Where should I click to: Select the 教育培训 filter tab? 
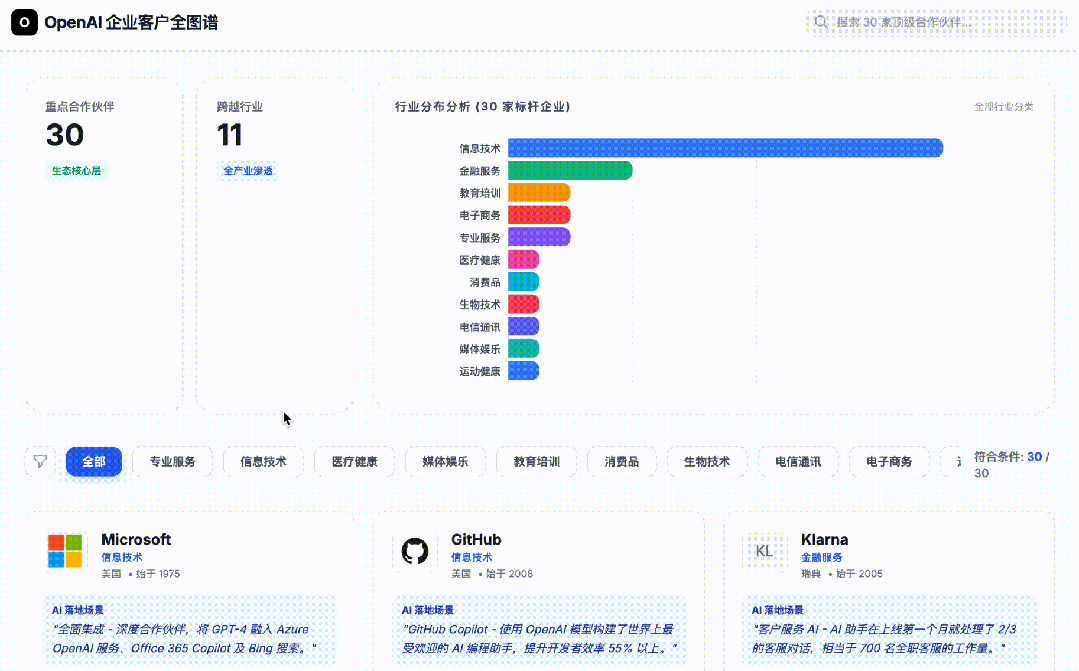point(537,462)
